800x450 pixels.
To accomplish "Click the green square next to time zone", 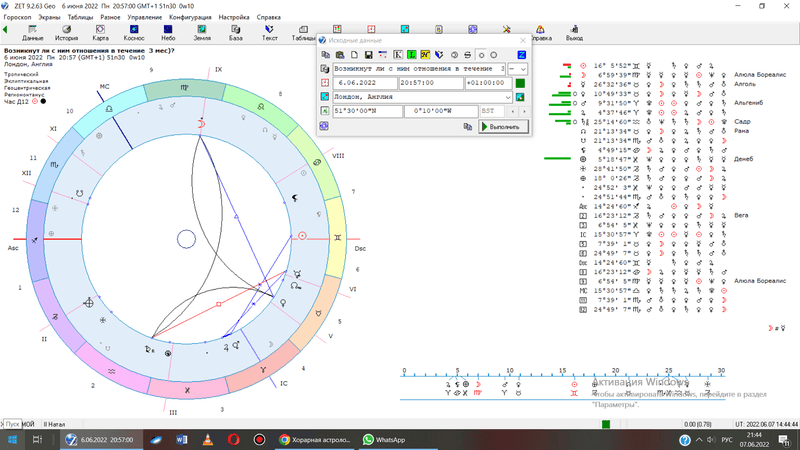I will click(x=520, y=83).
